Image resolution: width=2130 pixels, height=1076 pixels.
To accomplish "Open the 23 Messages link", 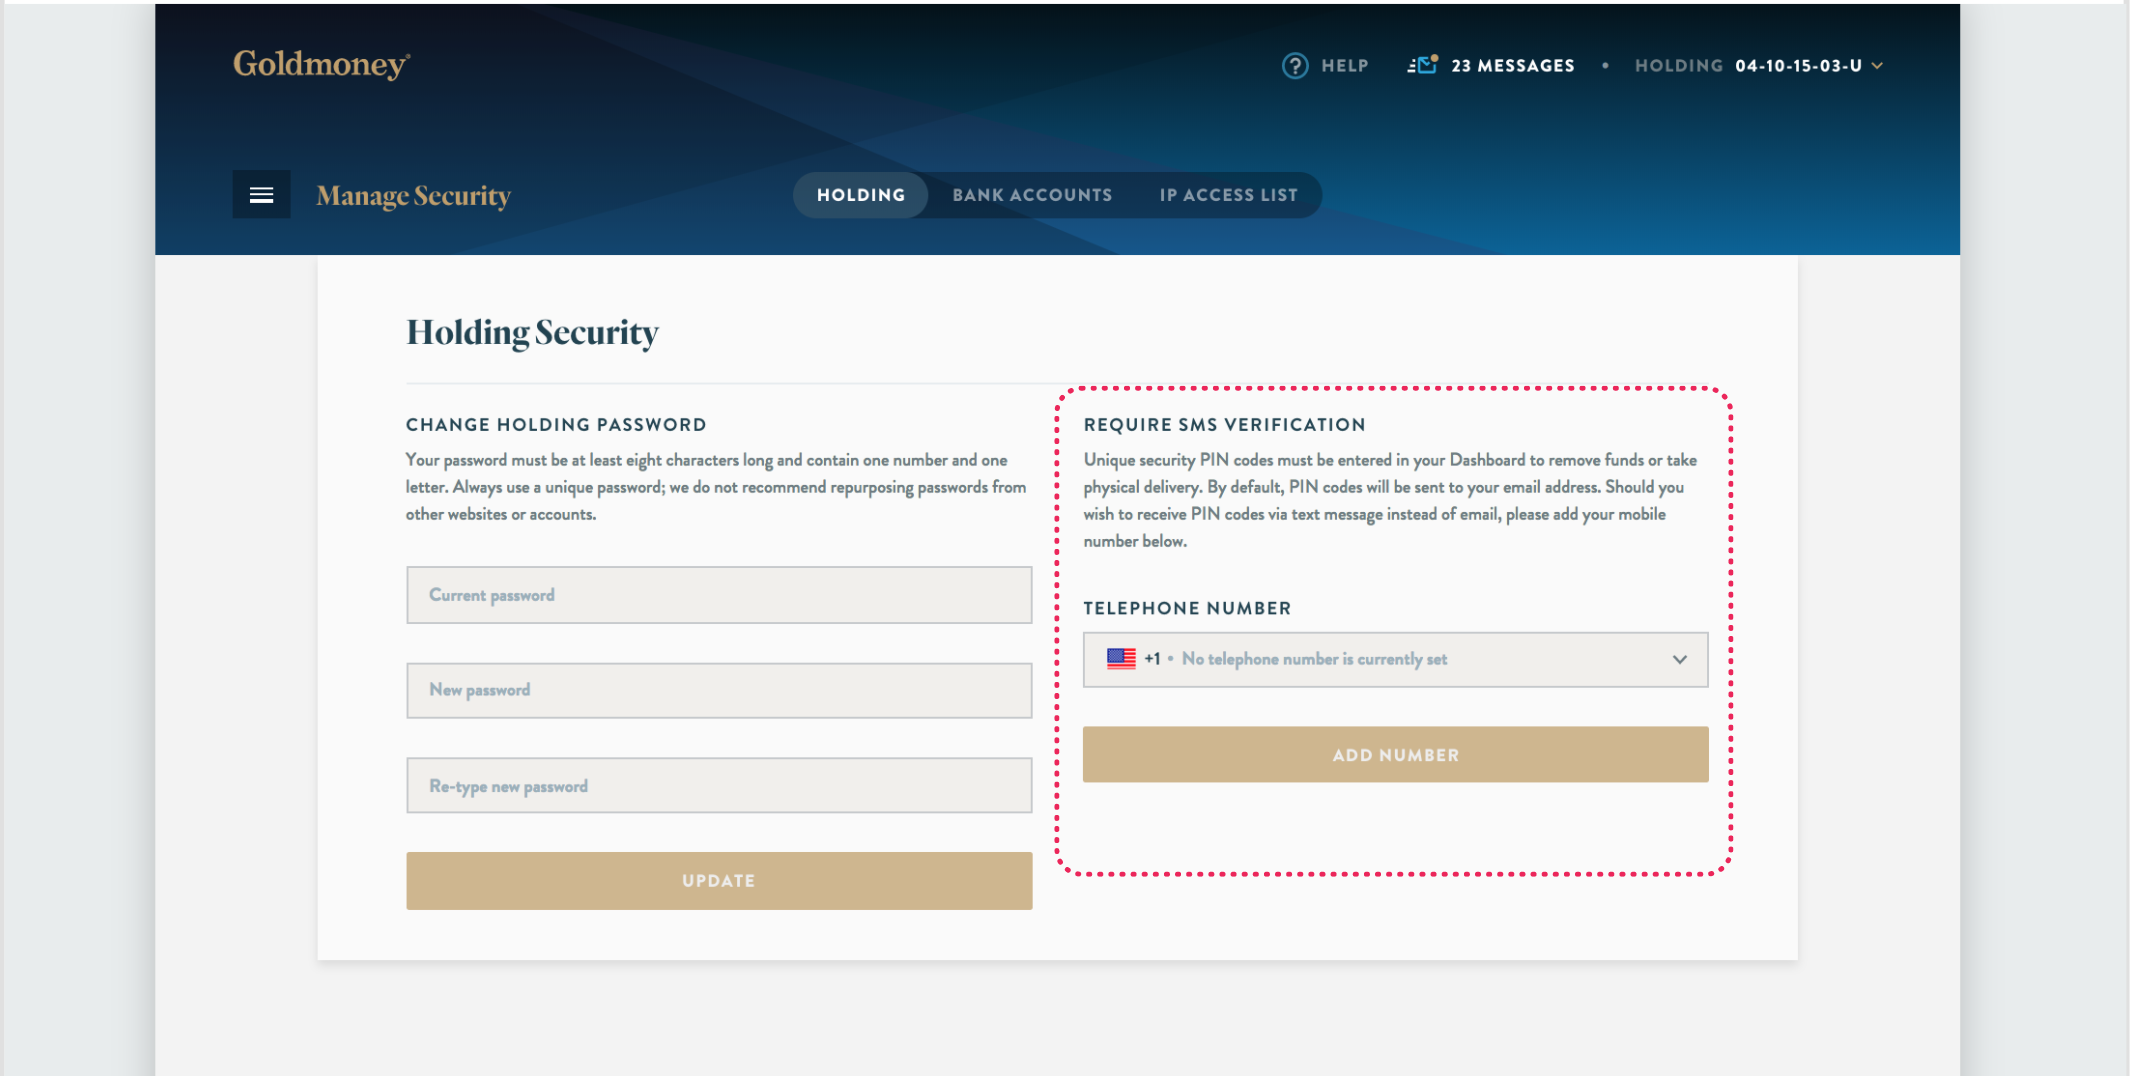I will click(x=1512, y=66).
